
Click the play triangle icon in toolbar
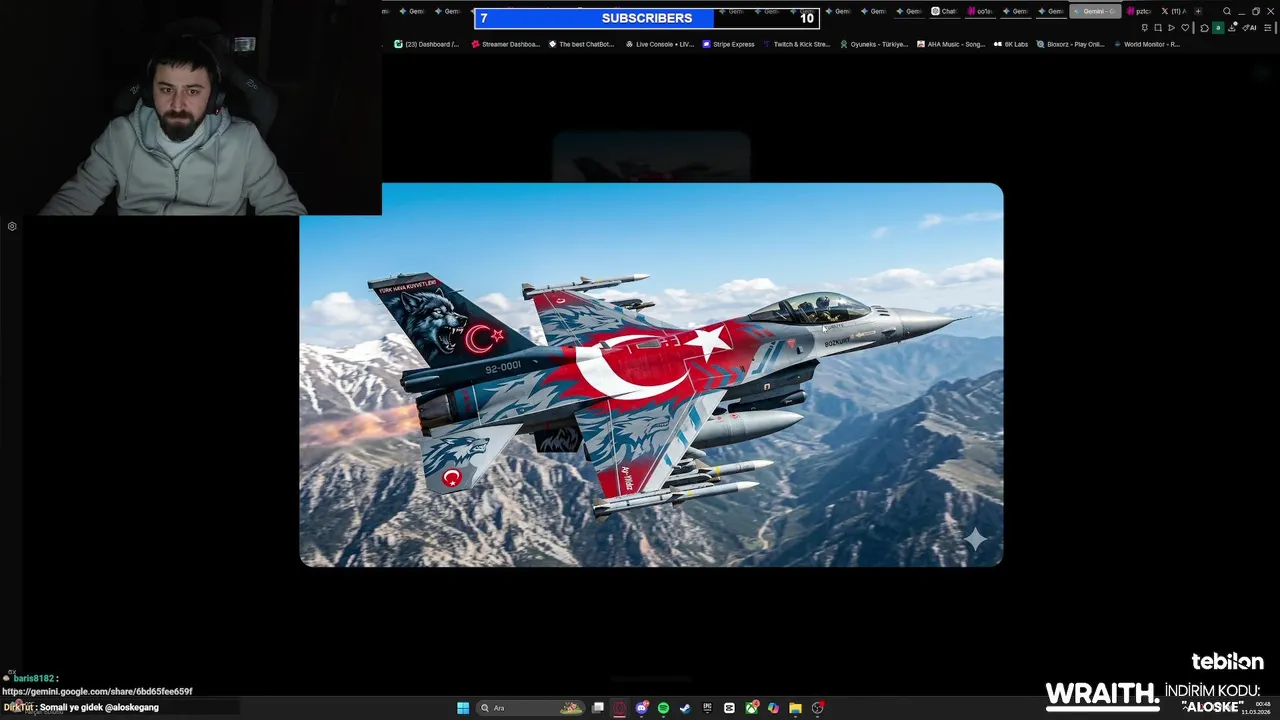1171,28
